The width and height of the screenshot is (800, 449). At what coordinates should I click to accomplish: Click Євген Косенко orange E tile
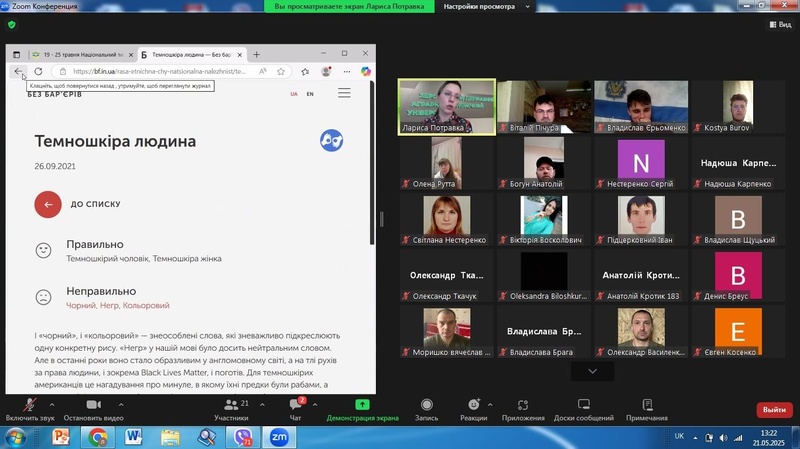(x=738, y=331)
